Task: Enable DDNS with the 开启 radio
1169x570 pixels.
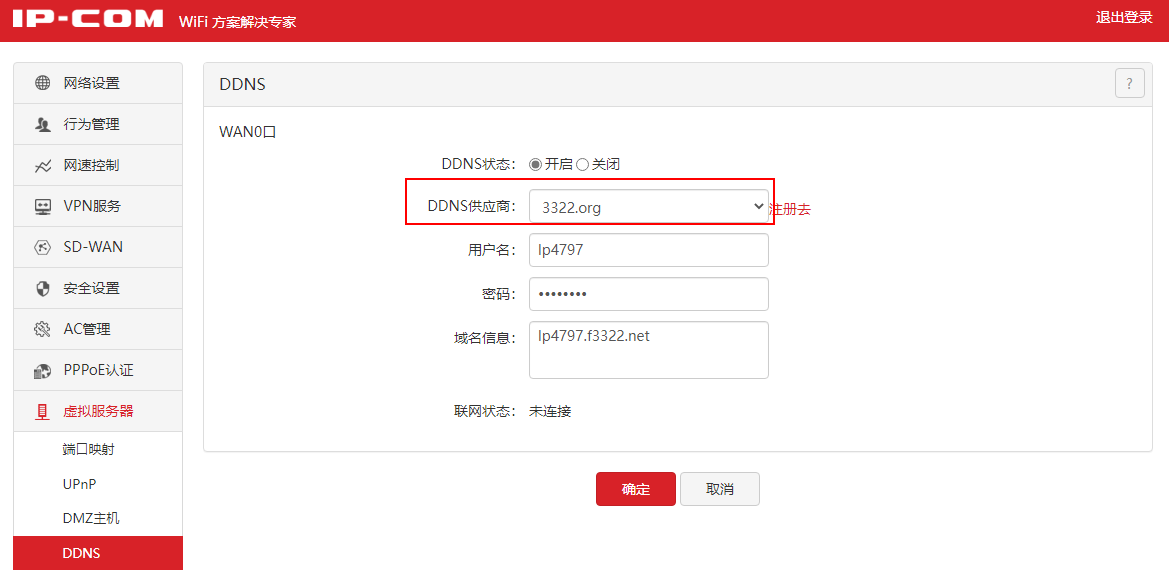Action: click(535, 165)
